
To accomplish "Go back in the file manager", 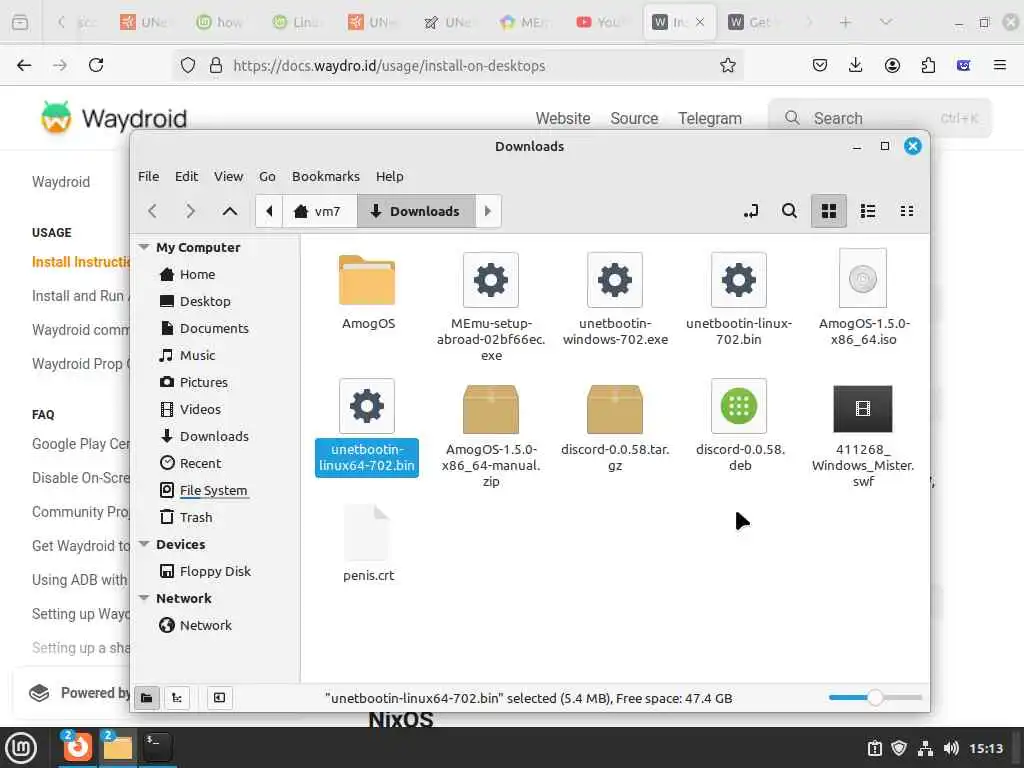I will tap(152, 211).
